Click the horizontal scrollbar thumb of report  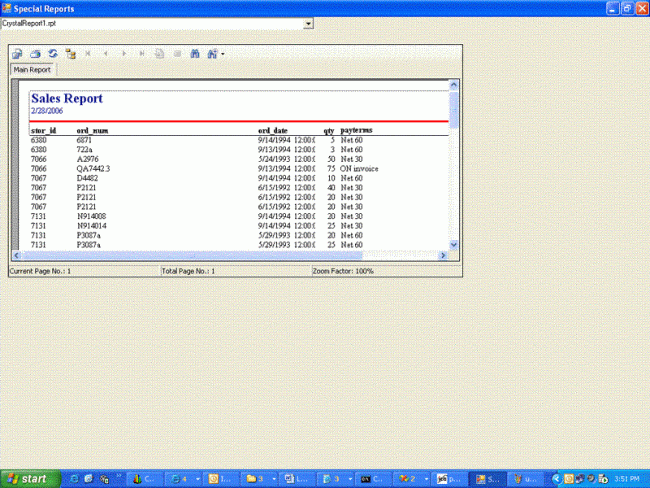click(192, 255)
